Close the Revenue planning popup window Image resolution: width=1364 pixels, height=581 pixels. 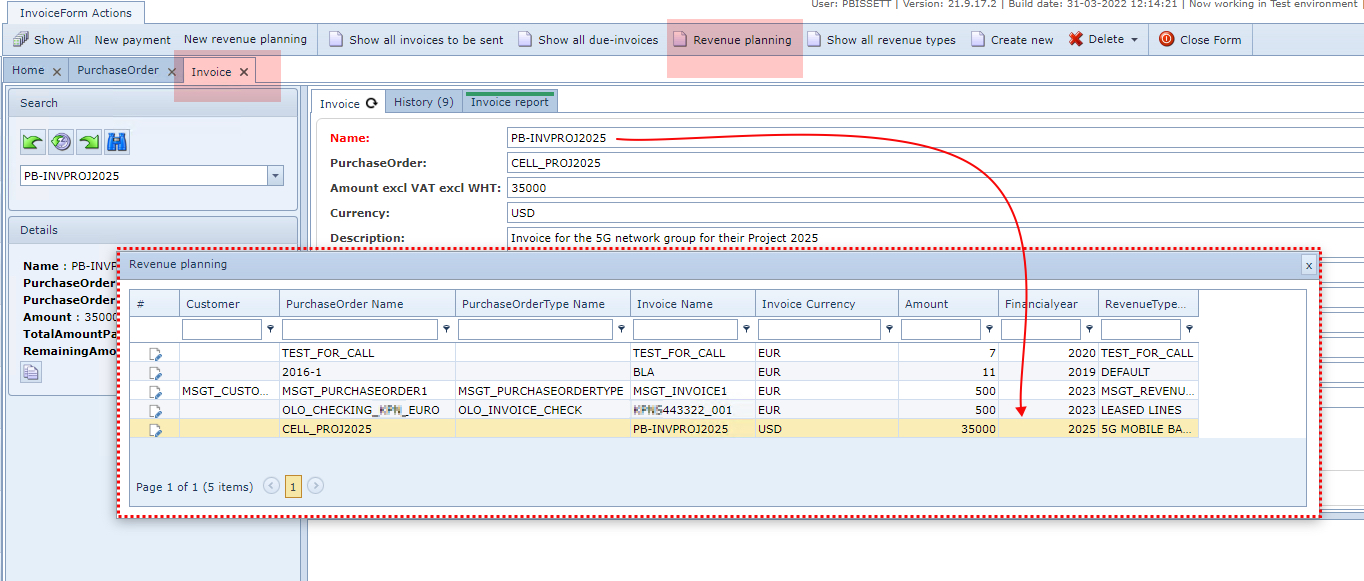[x=1308, y=265]
